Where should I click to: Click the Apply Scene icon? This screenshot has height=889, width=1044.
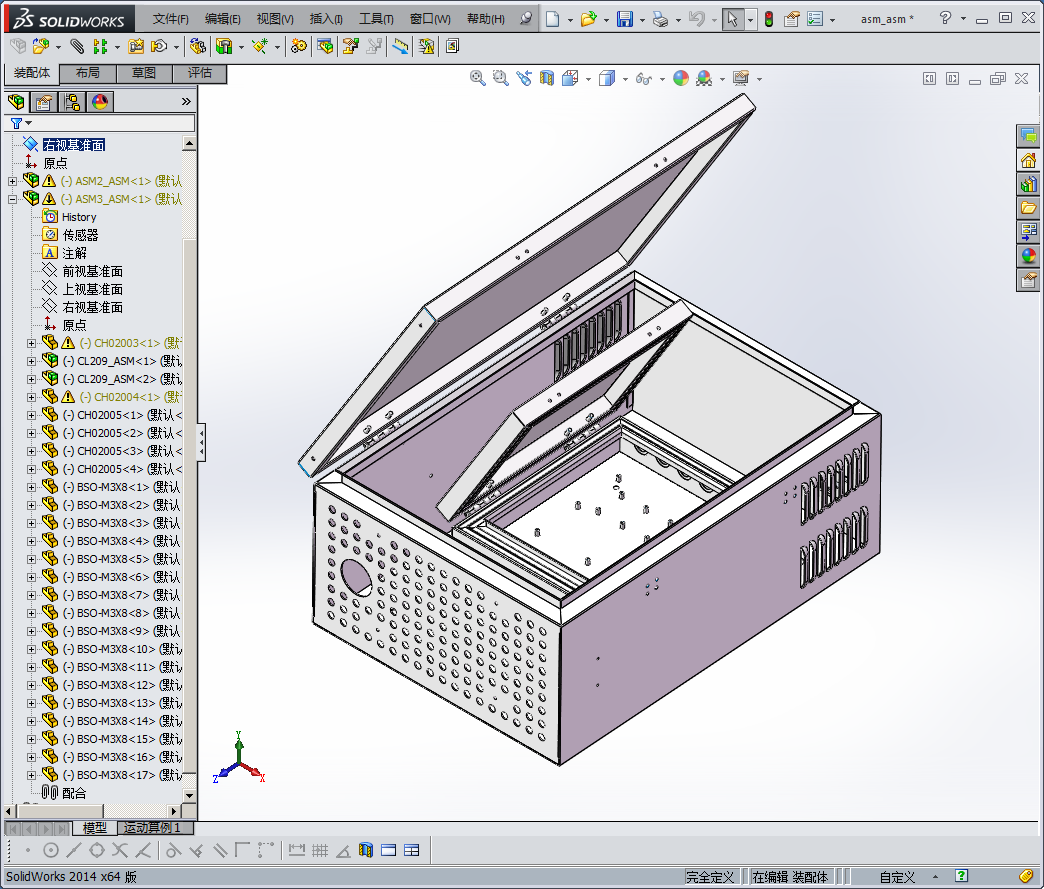coord(704,79)
